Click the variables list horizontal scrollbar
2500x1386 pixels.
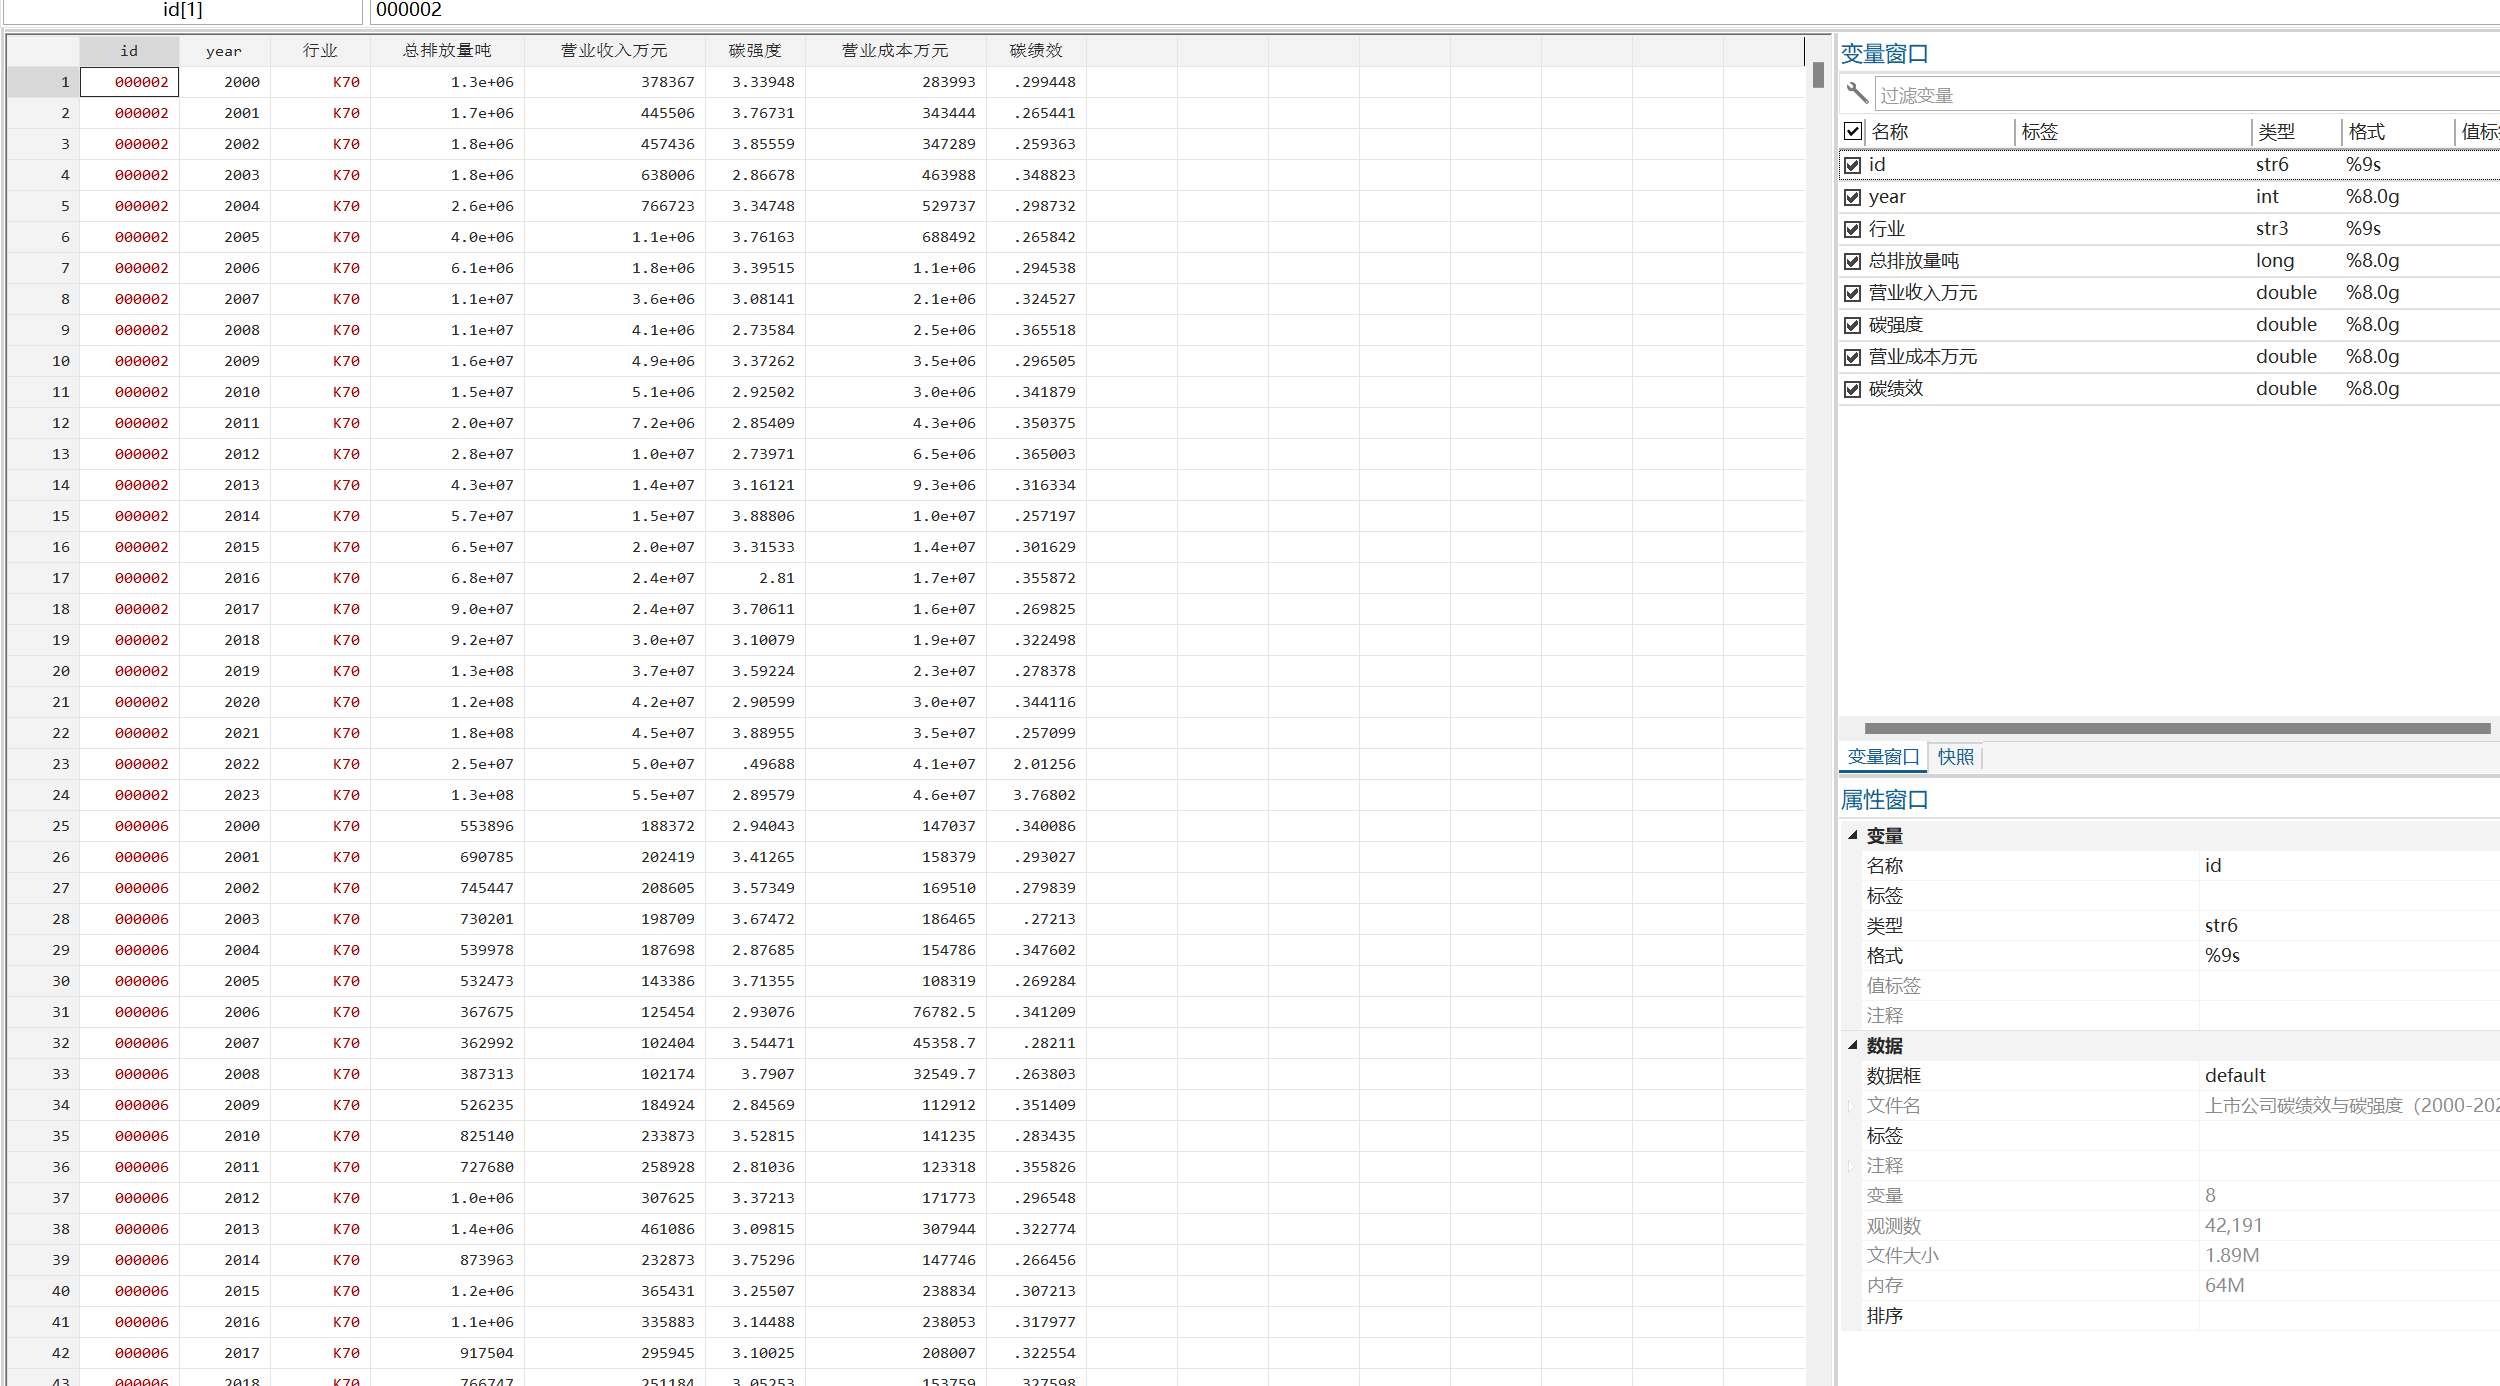(2176, 728)
